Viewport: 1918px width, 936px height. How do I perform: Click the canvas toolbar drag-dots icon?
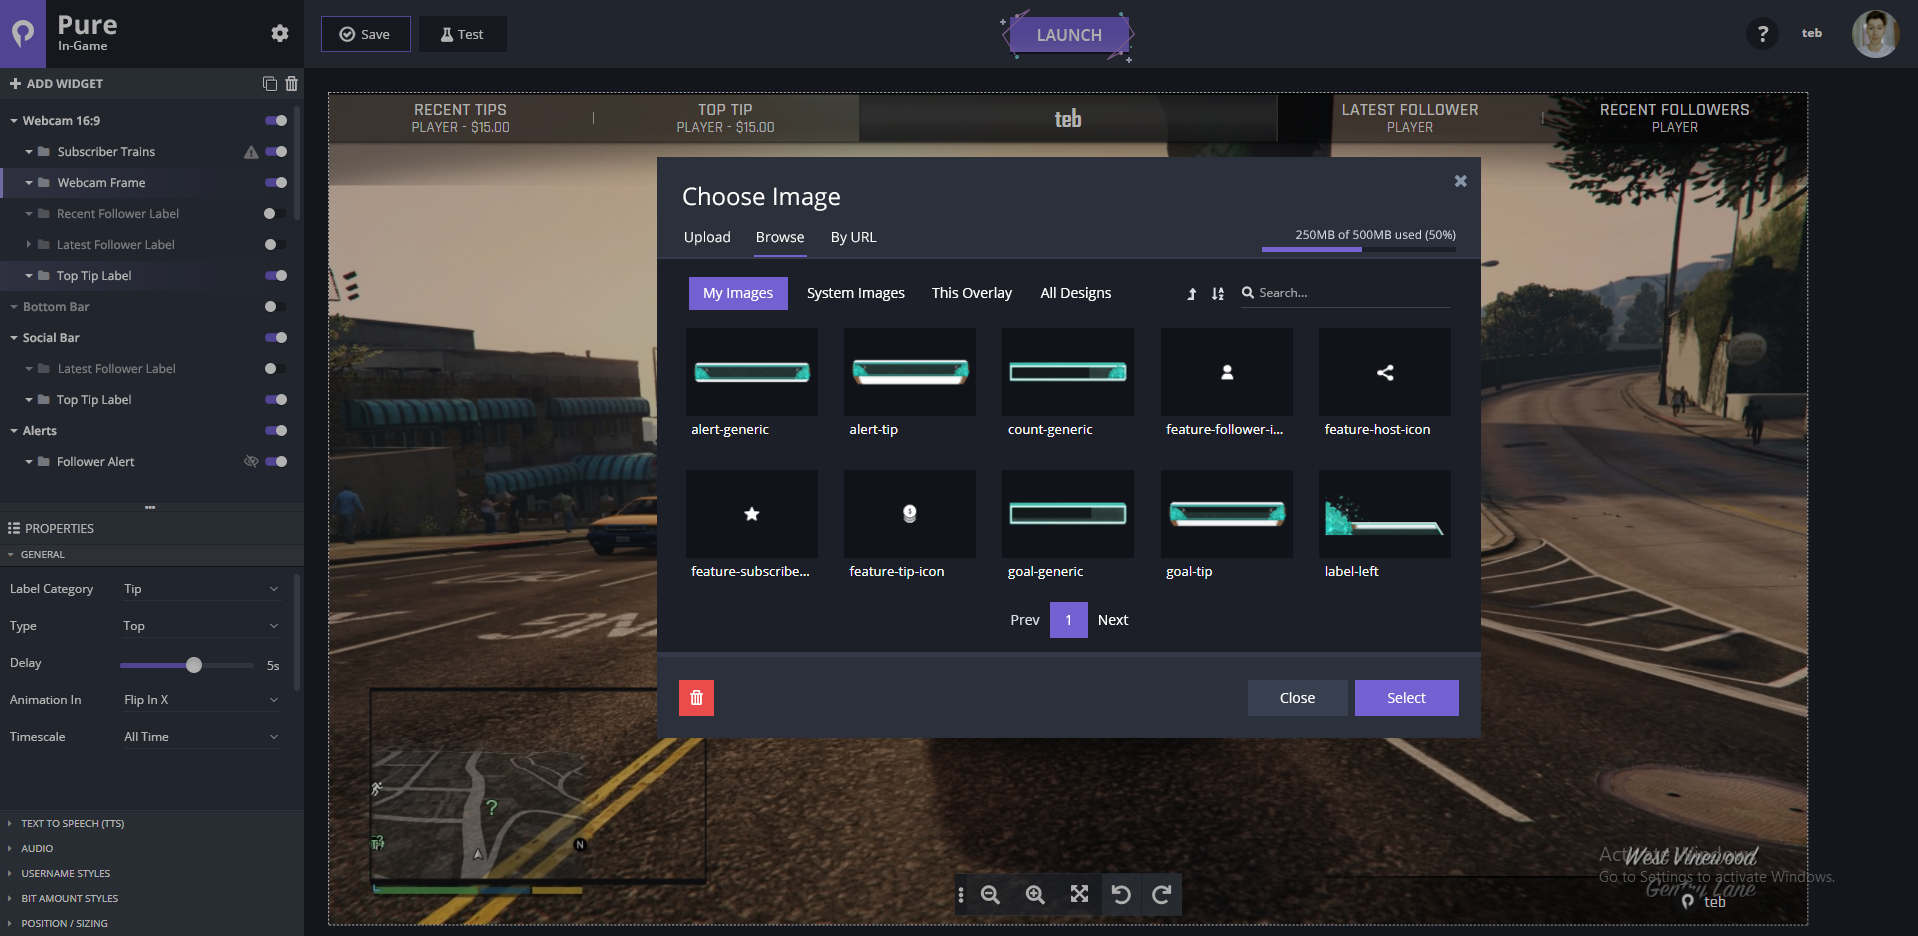point(960,895)
